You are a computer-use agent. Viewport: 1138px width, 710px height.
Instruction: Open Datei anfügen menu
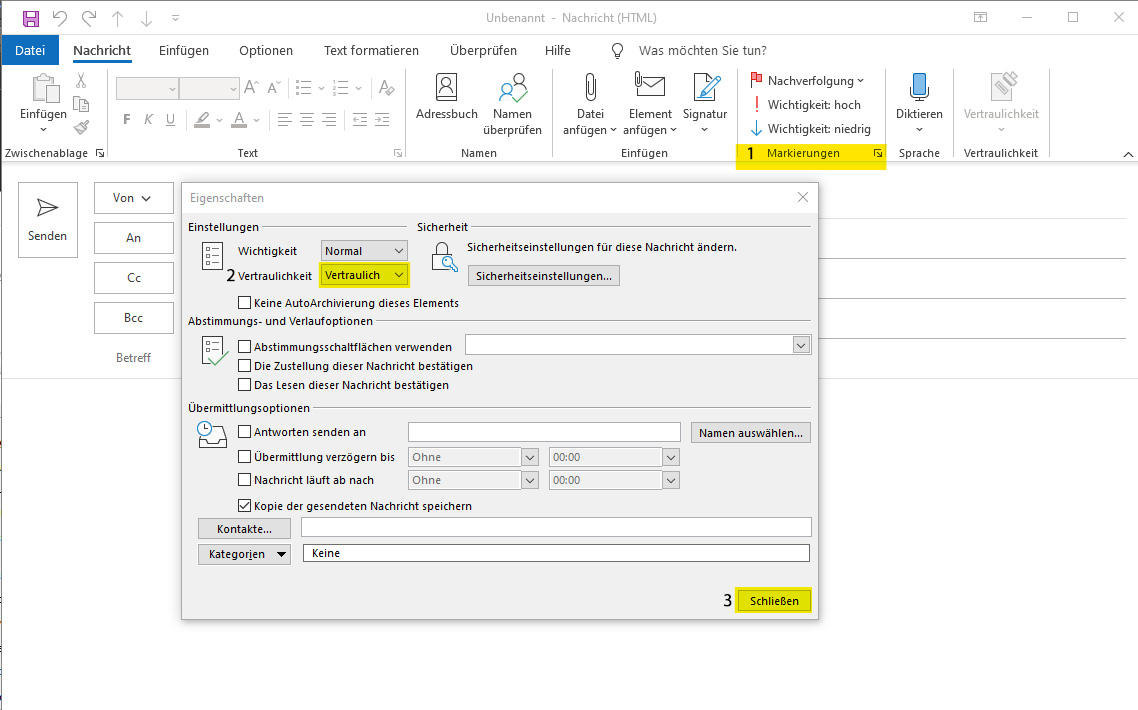(590, 104)
